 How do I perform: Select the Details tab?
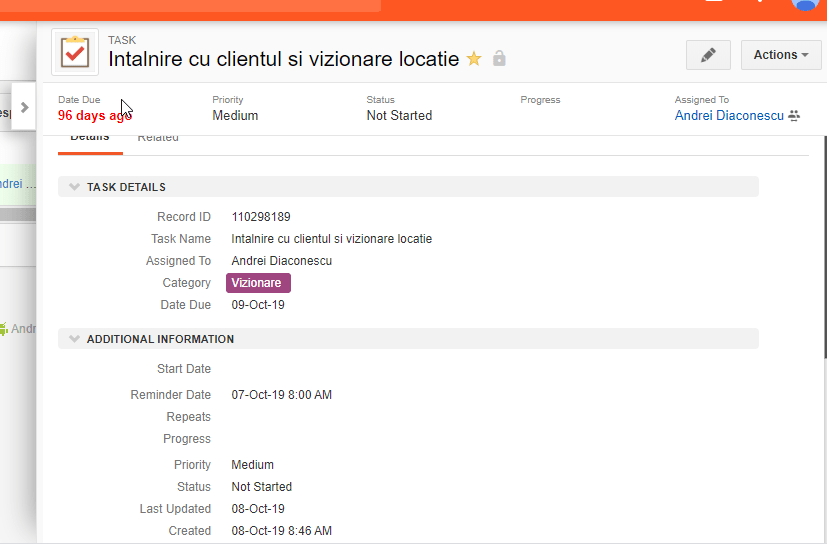(89, 138)
